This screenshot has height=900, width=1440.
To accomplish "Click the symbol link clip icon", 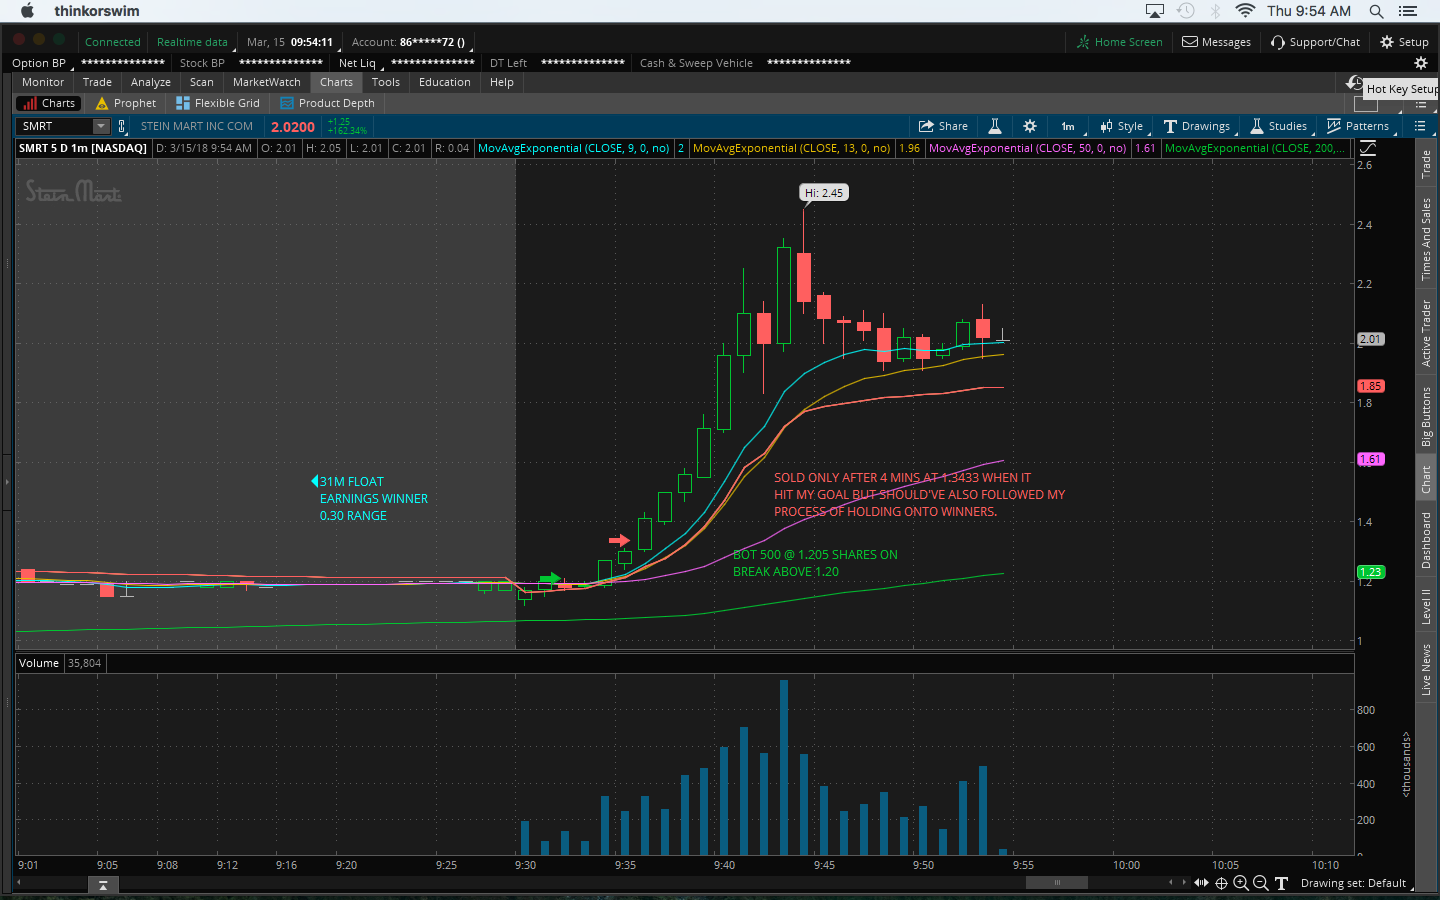I will 122,126.
